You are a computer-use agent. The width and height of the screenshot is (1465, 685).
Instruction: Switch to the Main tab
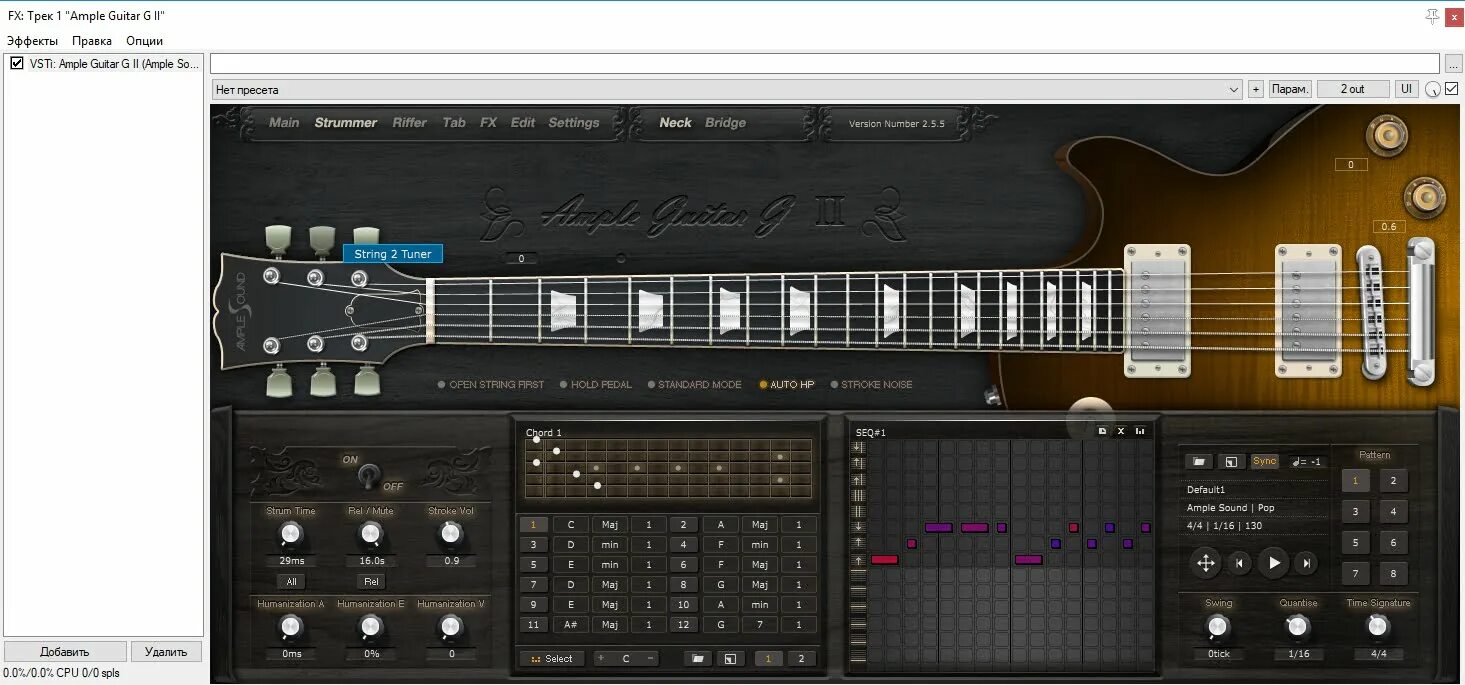(284, 123)
